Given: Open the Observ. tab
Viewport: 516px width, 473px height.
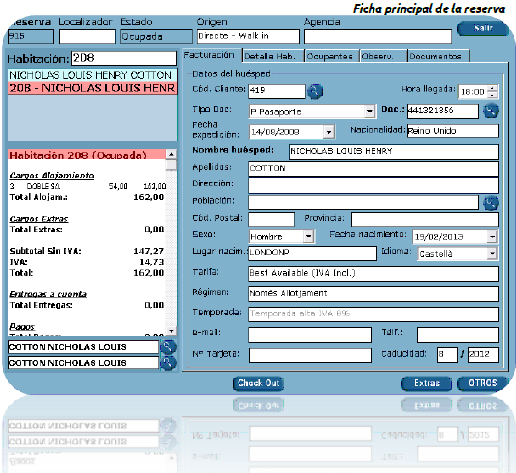Looking at the screenshot, I should point(383,56).
